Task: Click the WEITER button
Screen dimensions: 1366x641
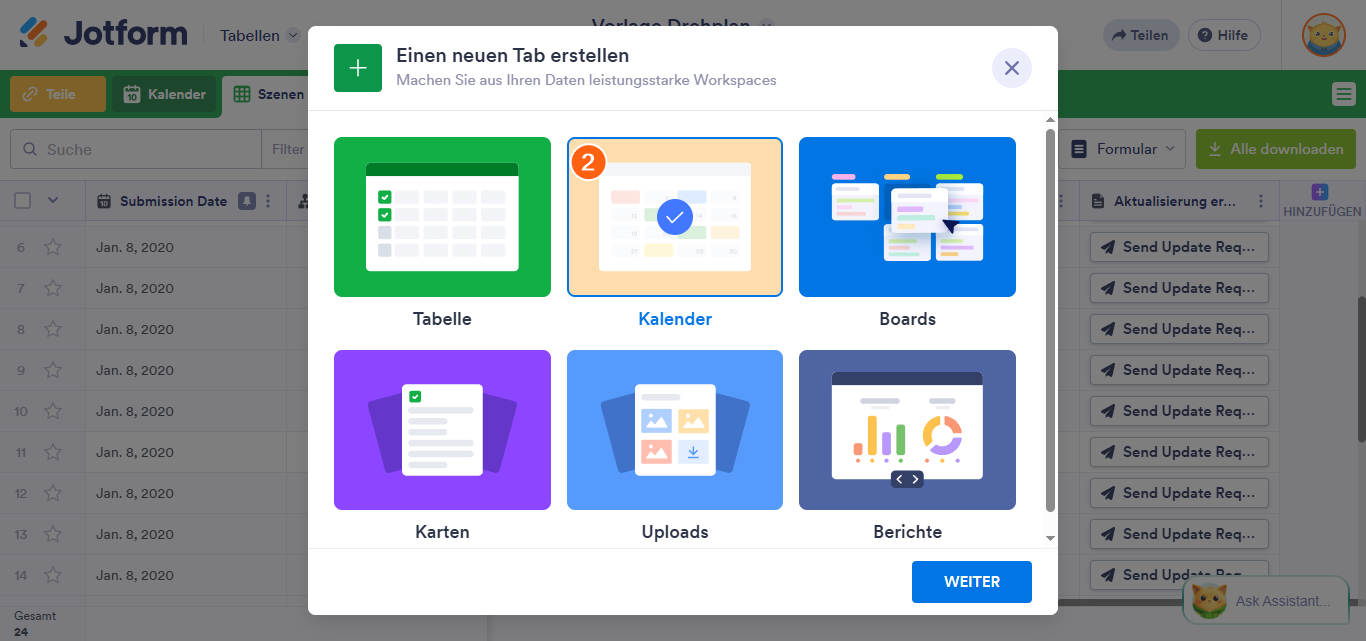Action: (x=971, y=581)
